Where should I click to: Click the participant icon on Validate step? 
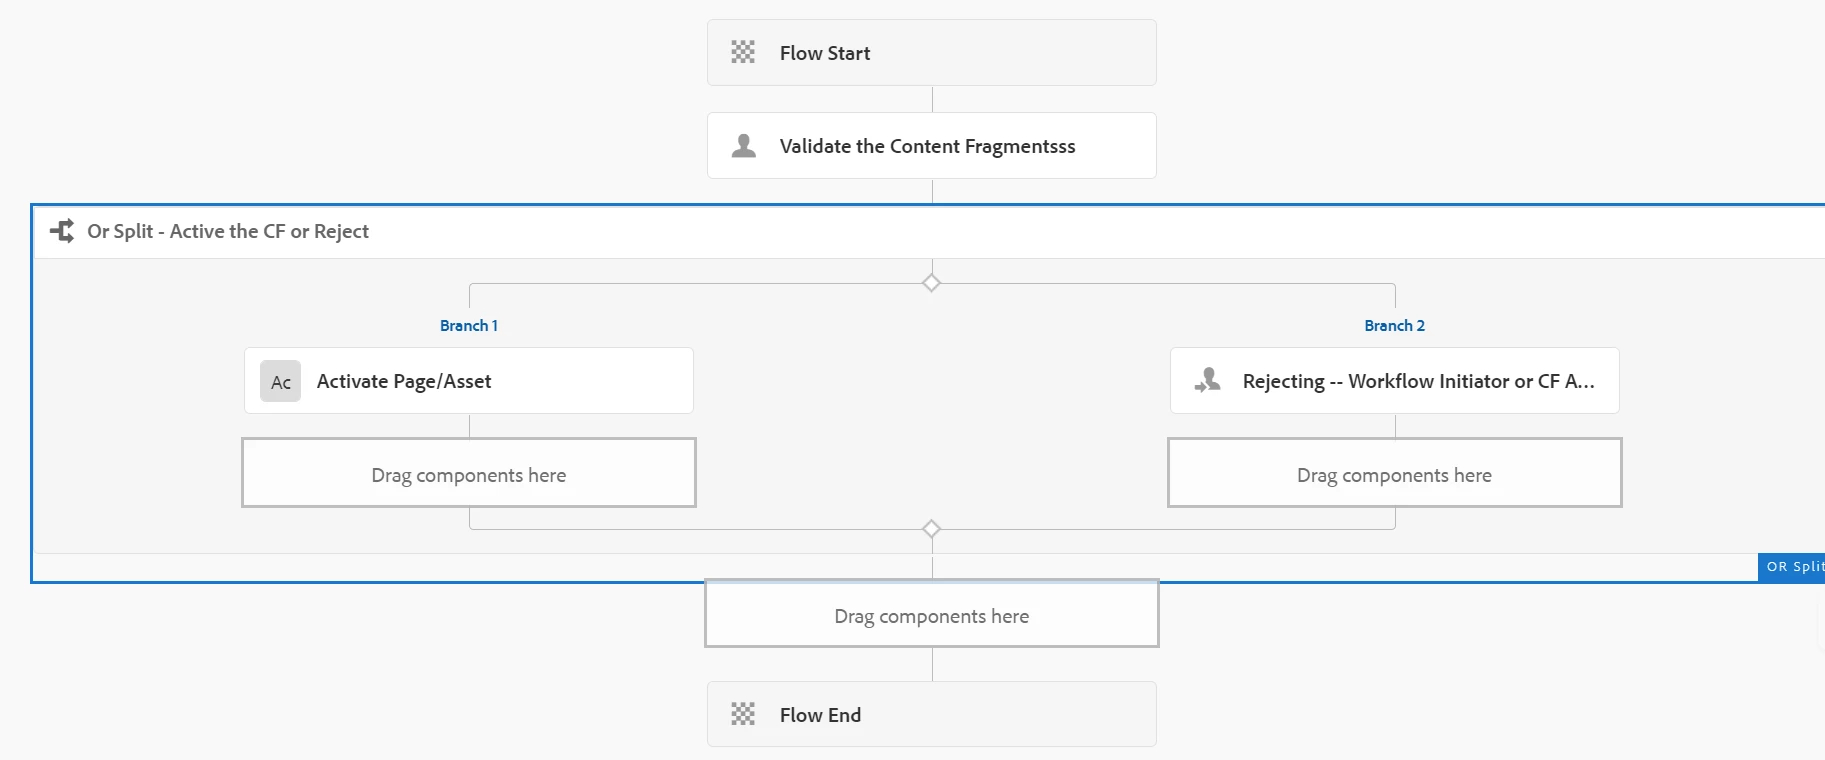744,146
